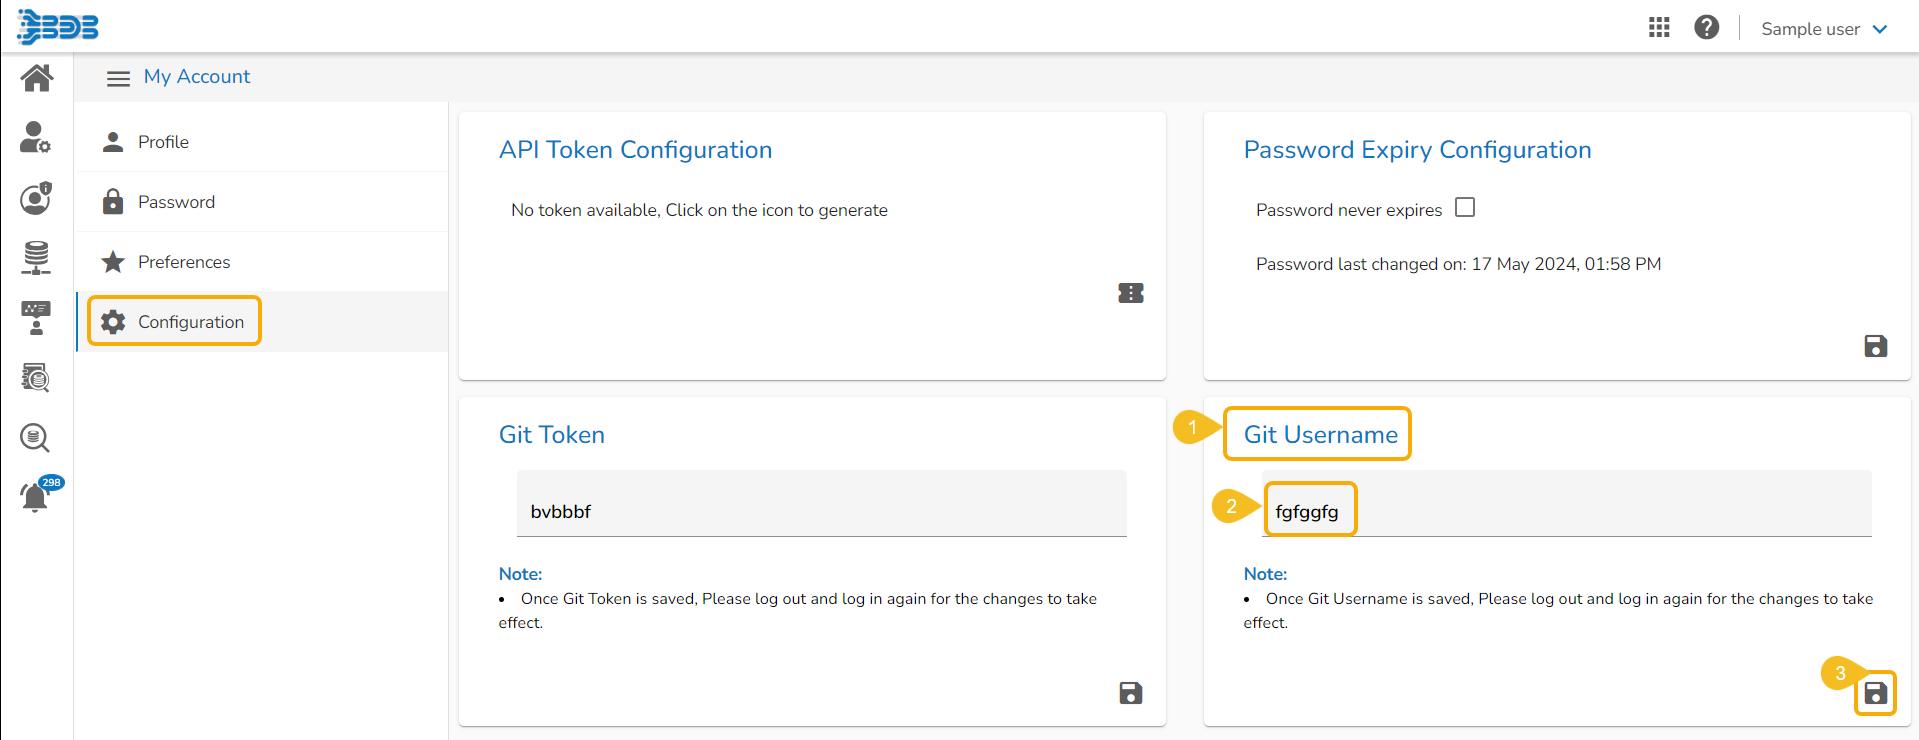Expand the Sample user dropdown
The image size is (1919, 740).
point(1824,29)
